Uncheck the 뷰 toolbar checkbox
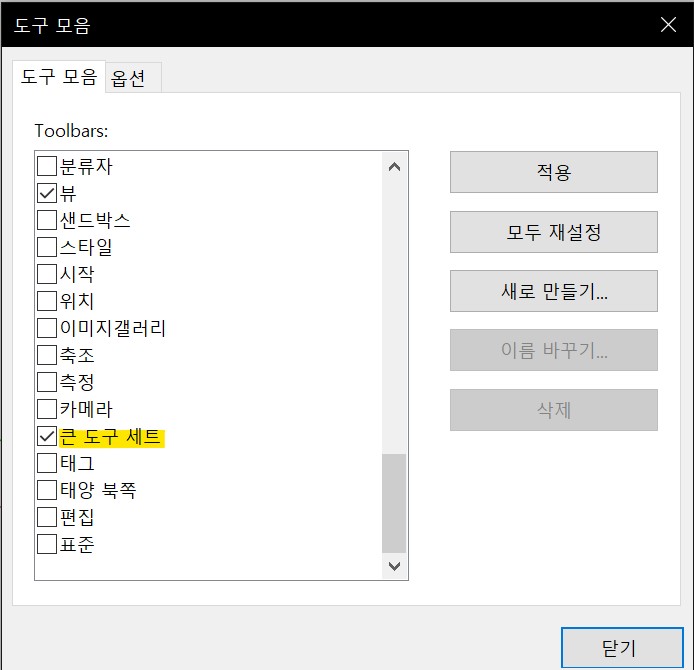Image resolution: width=694 pixels, height=670 pixels. 47,193
